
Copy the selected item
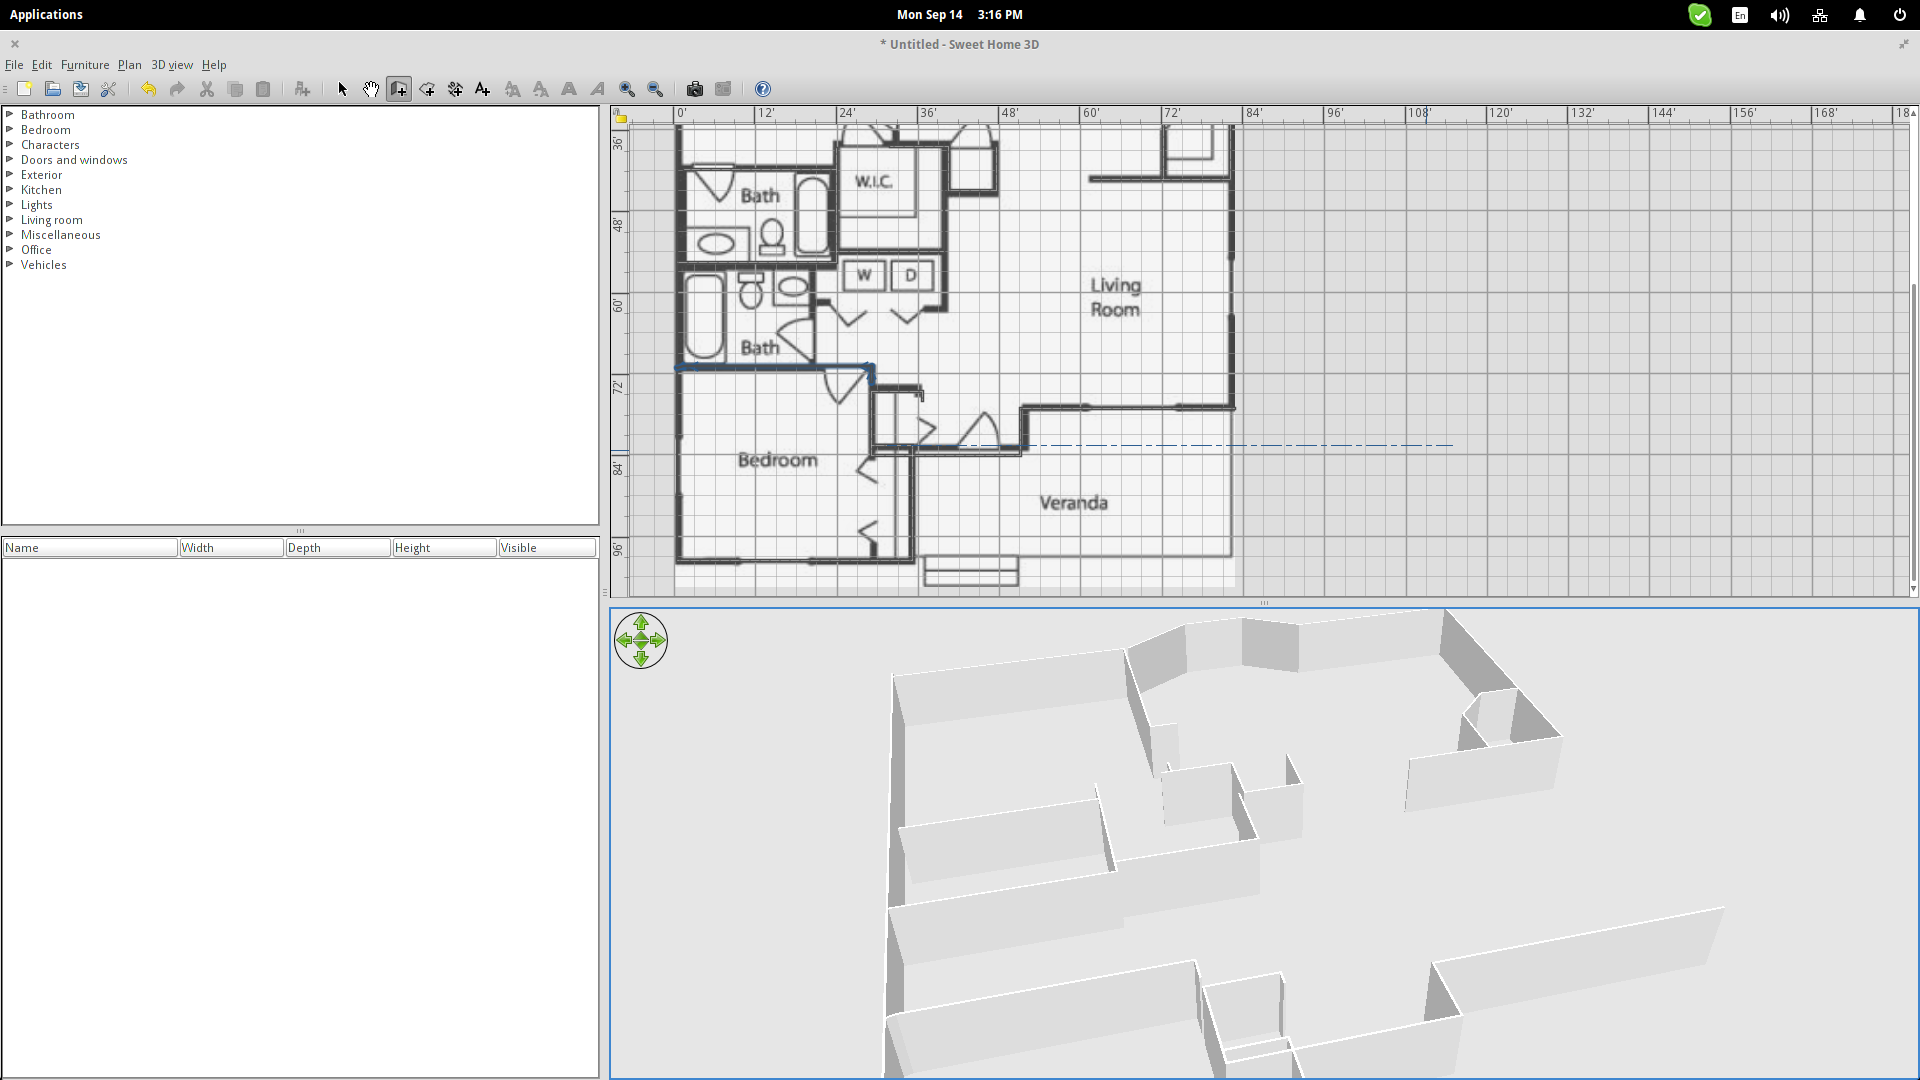pos(235,89)
